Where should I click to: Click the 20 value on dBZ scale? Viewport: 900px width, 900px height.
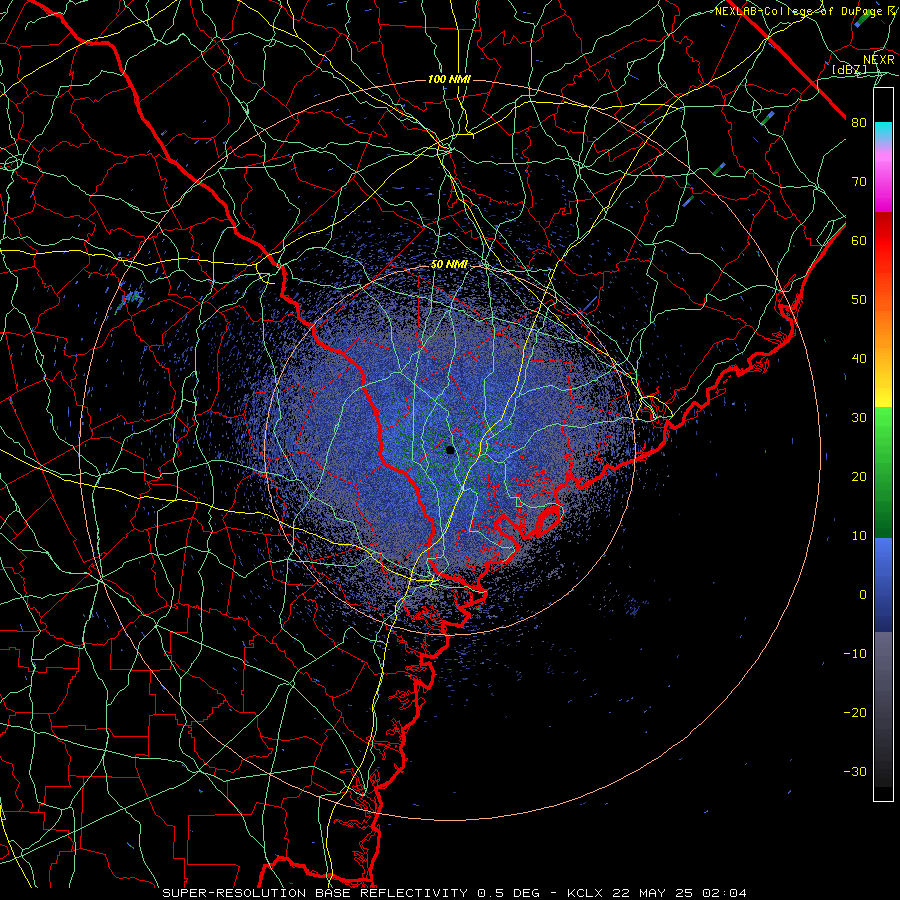point(859,477)
